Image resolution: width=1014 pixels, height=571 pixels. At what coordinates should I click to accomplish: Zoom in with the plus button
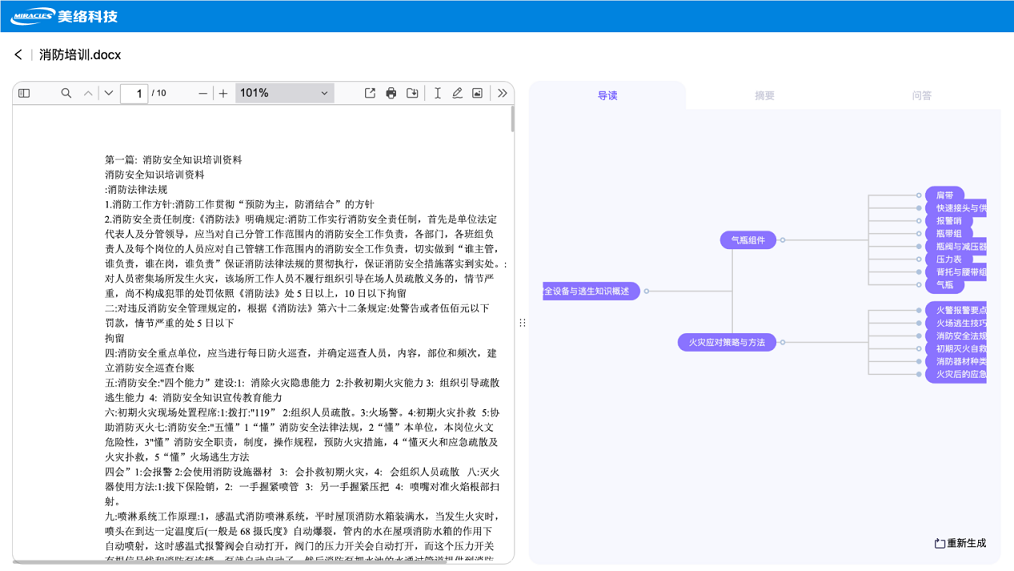223,93
